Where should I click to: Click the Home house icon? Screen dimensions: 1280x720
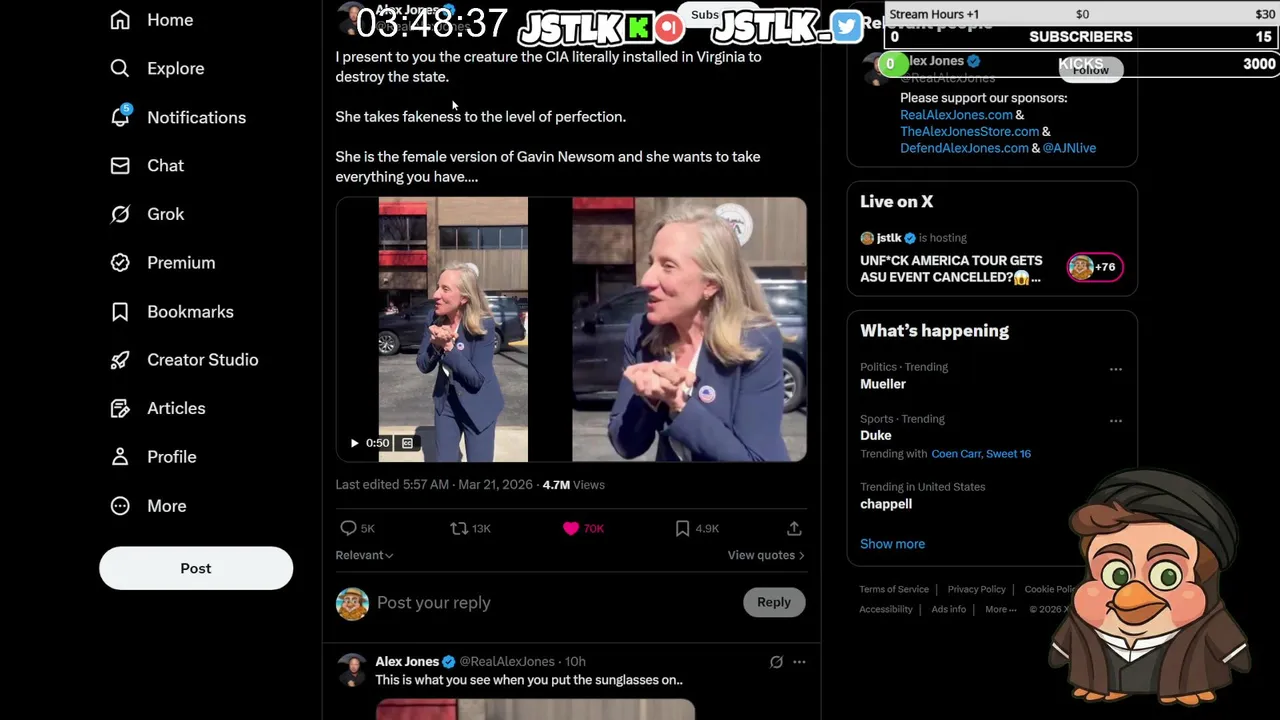click(120, 20)
